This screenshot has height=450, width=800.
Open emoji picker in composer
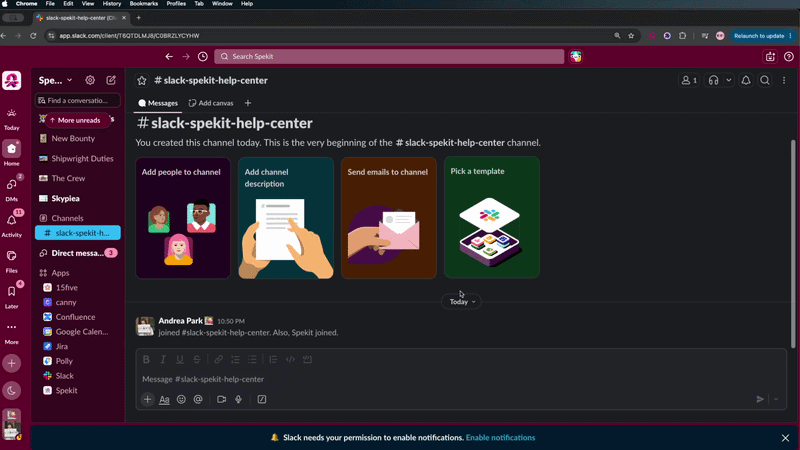click(181, 399)
